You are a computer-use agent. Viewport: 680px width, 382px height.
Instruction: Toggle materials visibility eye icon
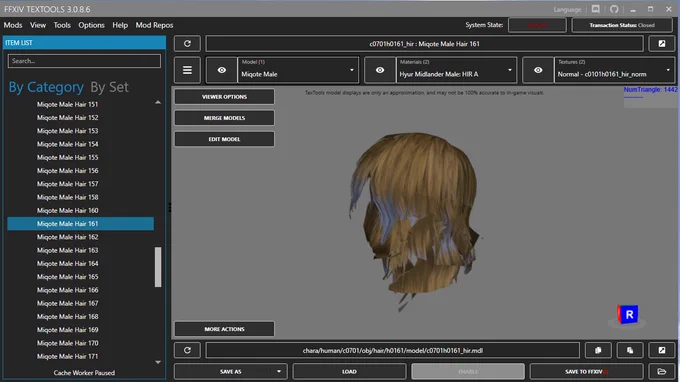point(380,70)
